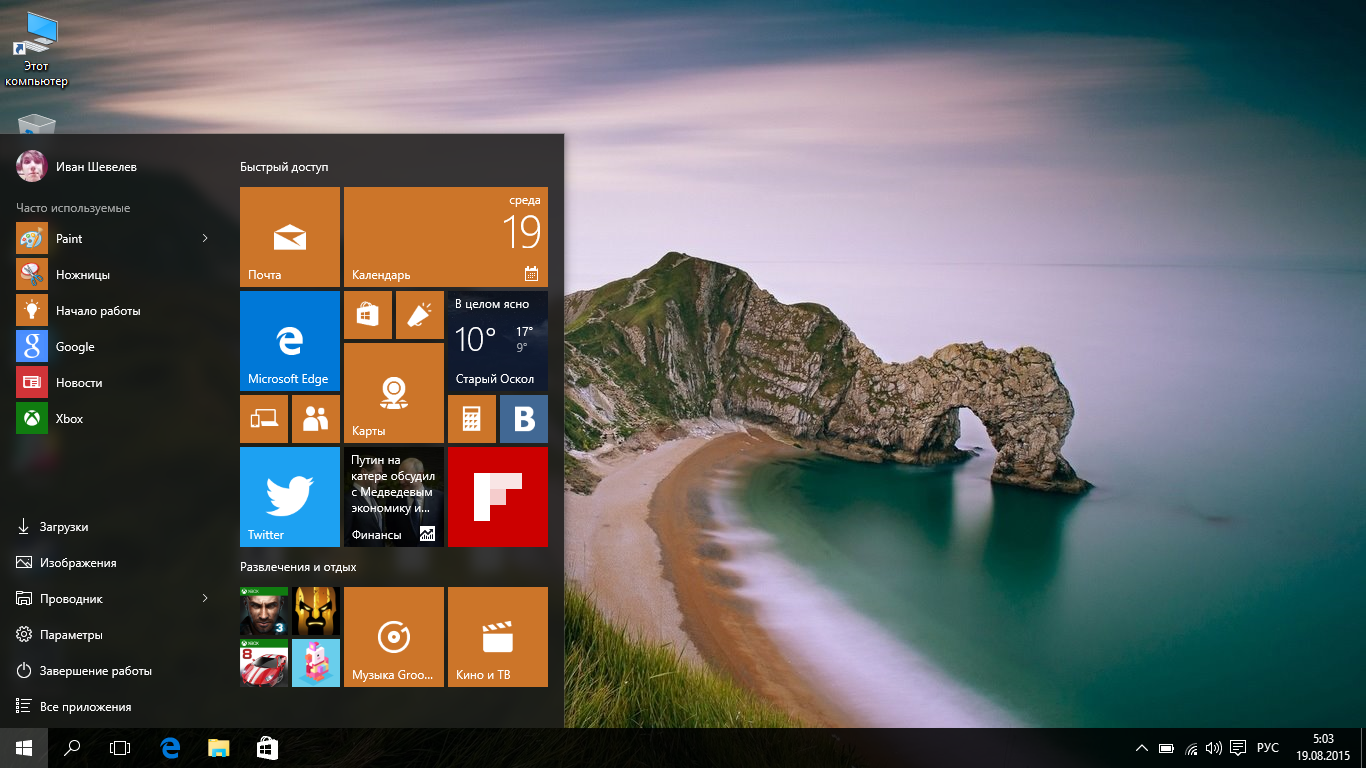Image resolution: width=1366 pixels, height=768 pixels.
Task: Open the Calculator small tile
Action: (472, 419)
